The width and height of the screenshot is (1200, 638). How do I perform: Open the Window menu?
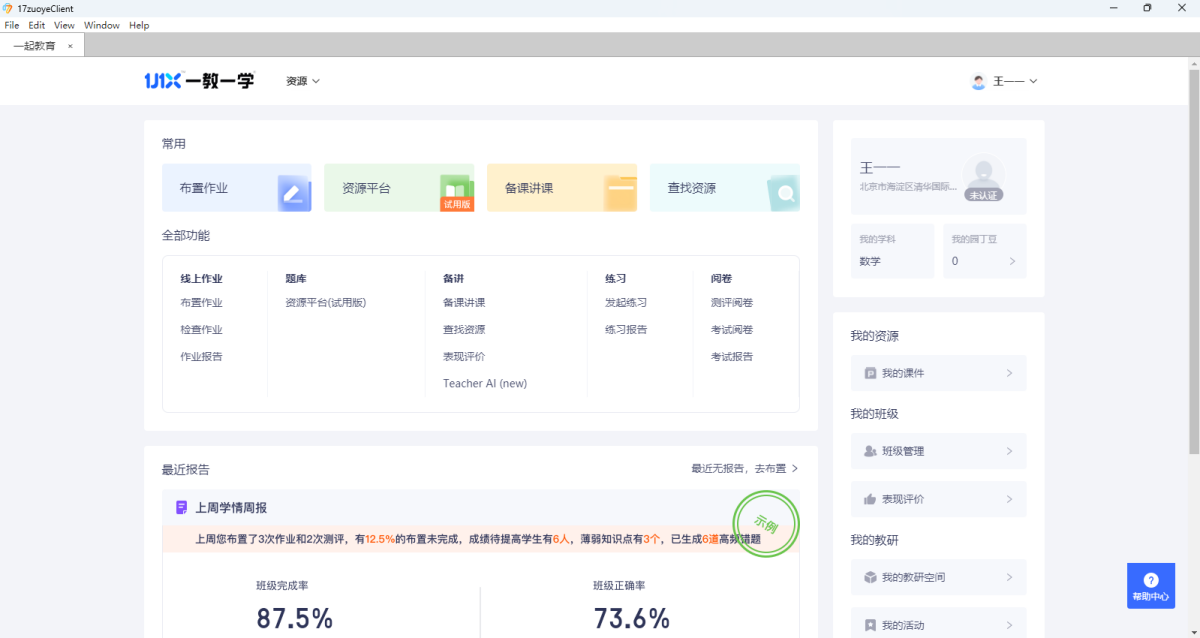101,25
